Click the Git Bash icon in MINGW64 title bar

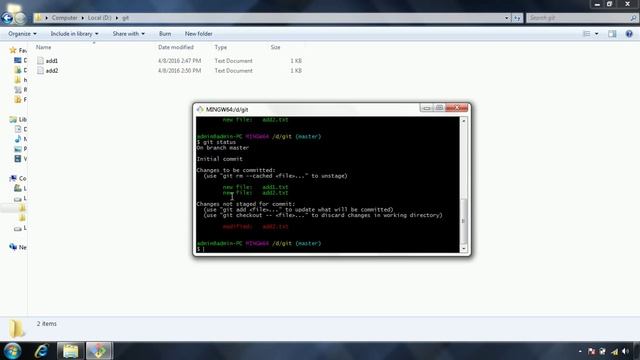coord(200,109)
